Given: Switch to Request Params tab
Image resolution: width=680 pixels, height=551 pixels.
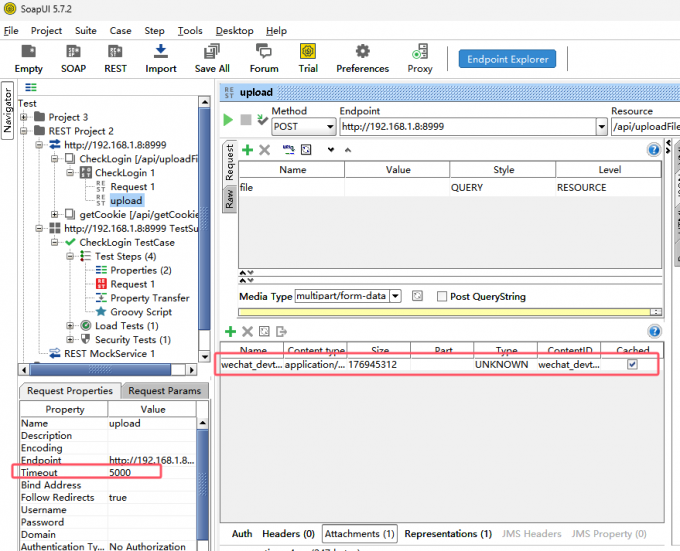Looking at the screenshot, I should click(x=165, y=391).
